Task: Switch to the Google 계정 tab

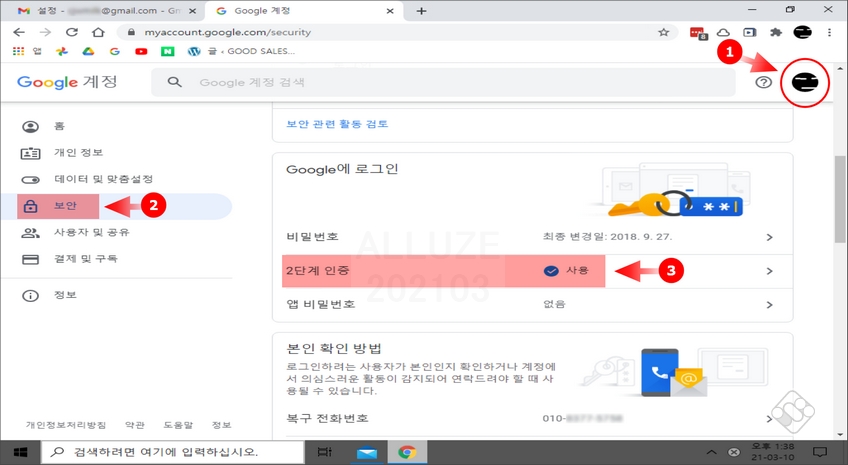Action: click(x=304, y=11)
